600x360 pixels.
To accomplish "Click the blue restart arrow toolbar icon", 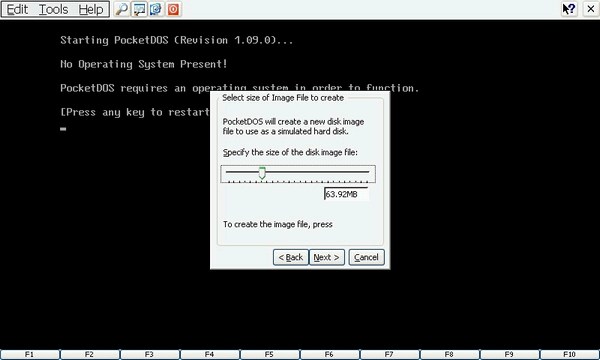I will click(x=156, y=9).
